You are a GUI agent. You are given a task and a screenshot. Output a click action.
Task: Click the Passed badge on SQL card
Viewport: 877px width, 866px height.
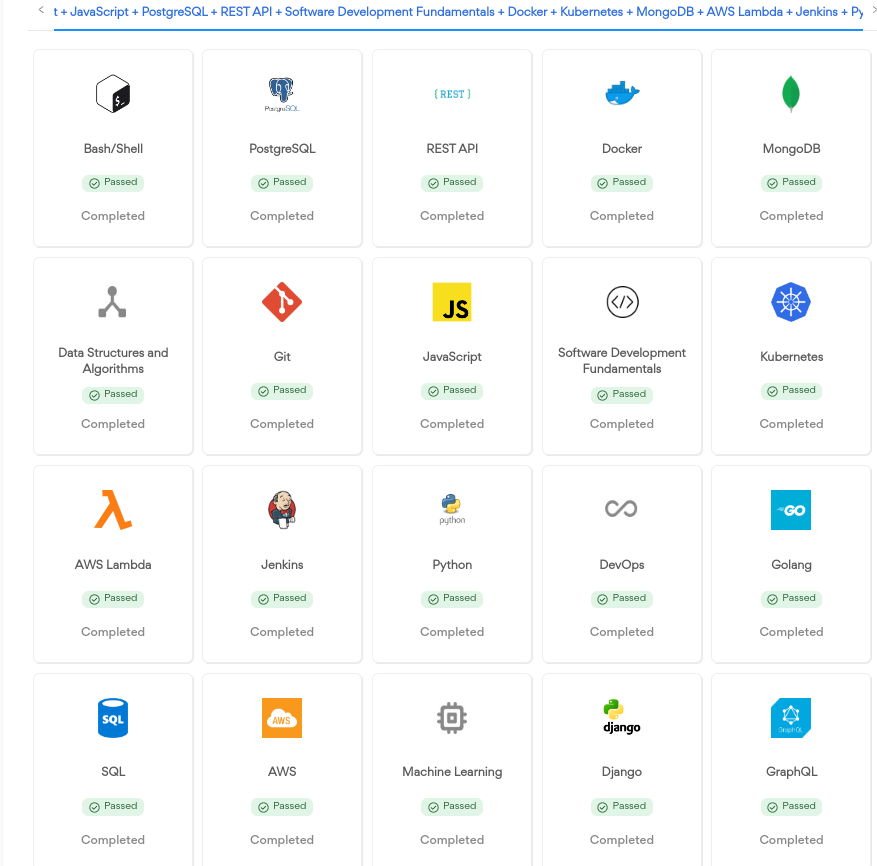(113, 807)
